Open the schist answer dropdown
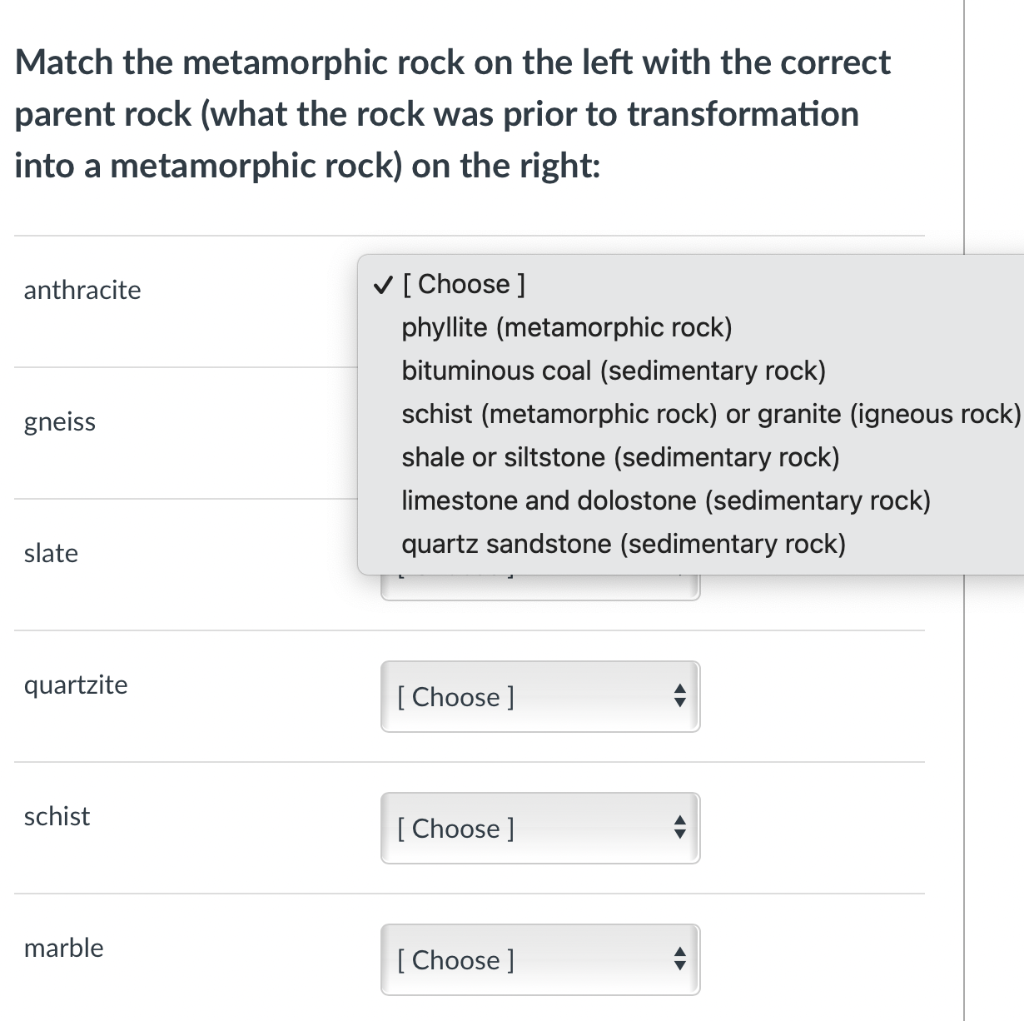The width and height of the screenshot is (1024, 1021). [x=540, y=828]
